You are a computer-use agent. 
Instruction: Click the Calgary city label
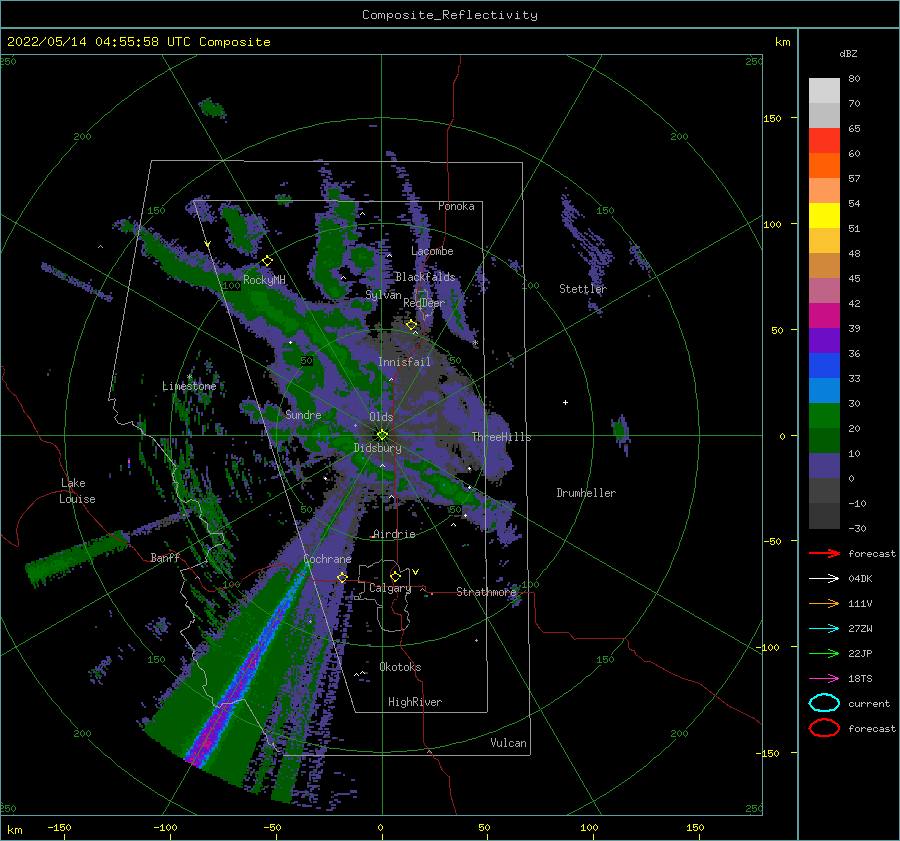[x=390, y=588]
